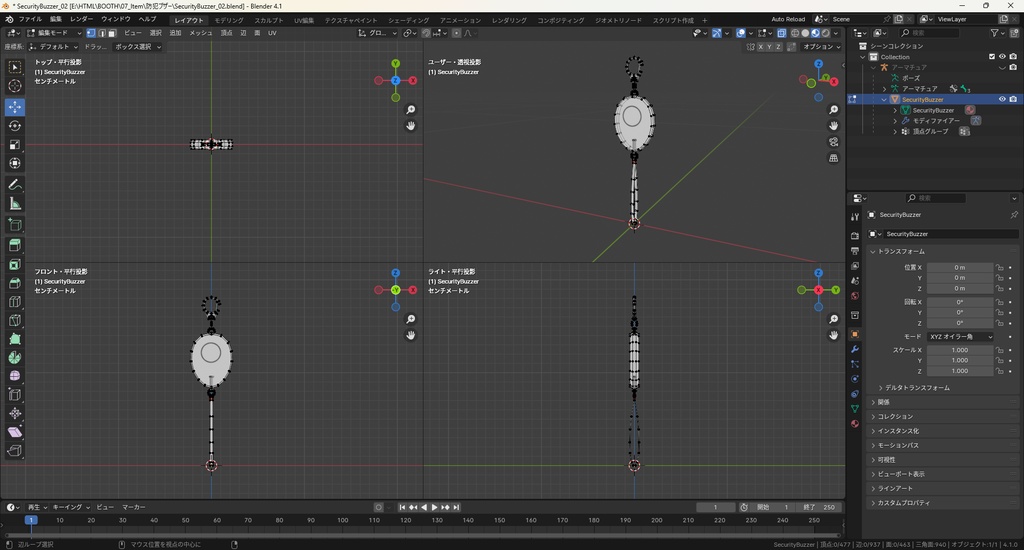
Task: Toggle X mirror axis button
Action: 760,47
